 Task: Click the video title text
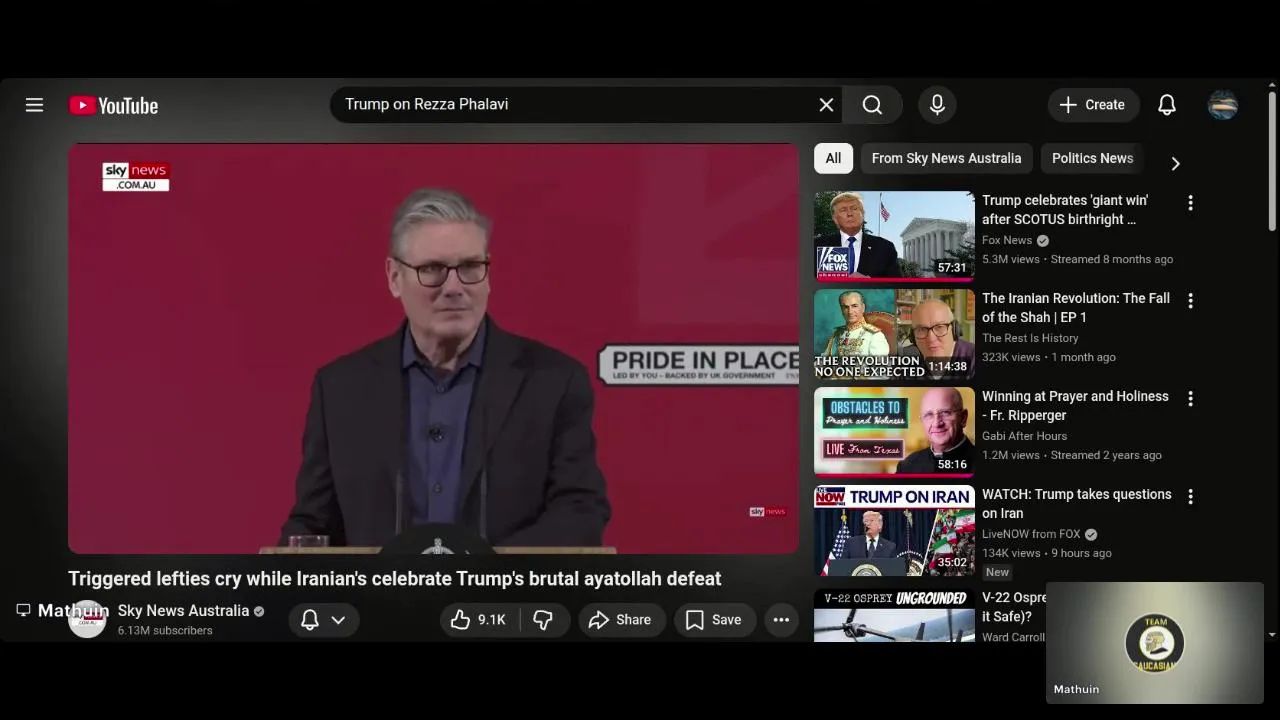click(x=394, y=579)
